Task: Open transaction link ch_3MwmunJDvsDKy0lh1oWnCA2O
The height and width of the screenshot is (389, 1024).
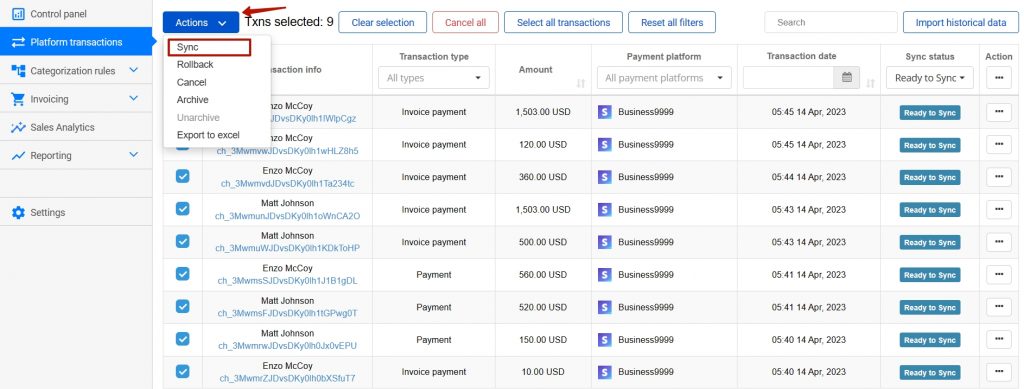Action: coord(288,216)
